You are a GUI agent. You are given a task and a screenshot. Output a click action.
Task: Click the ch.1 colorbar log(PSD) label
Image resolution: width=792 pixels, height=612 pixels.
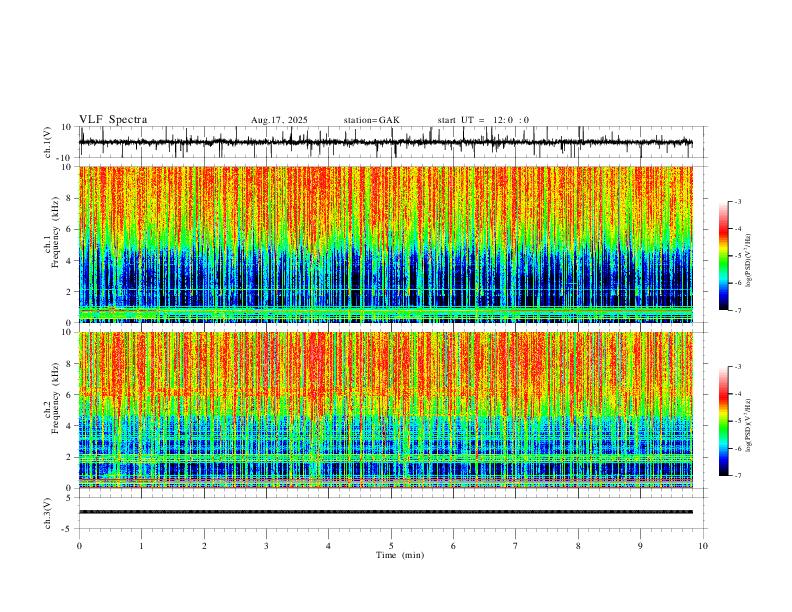pyautogui.click(x=749, y=260)
